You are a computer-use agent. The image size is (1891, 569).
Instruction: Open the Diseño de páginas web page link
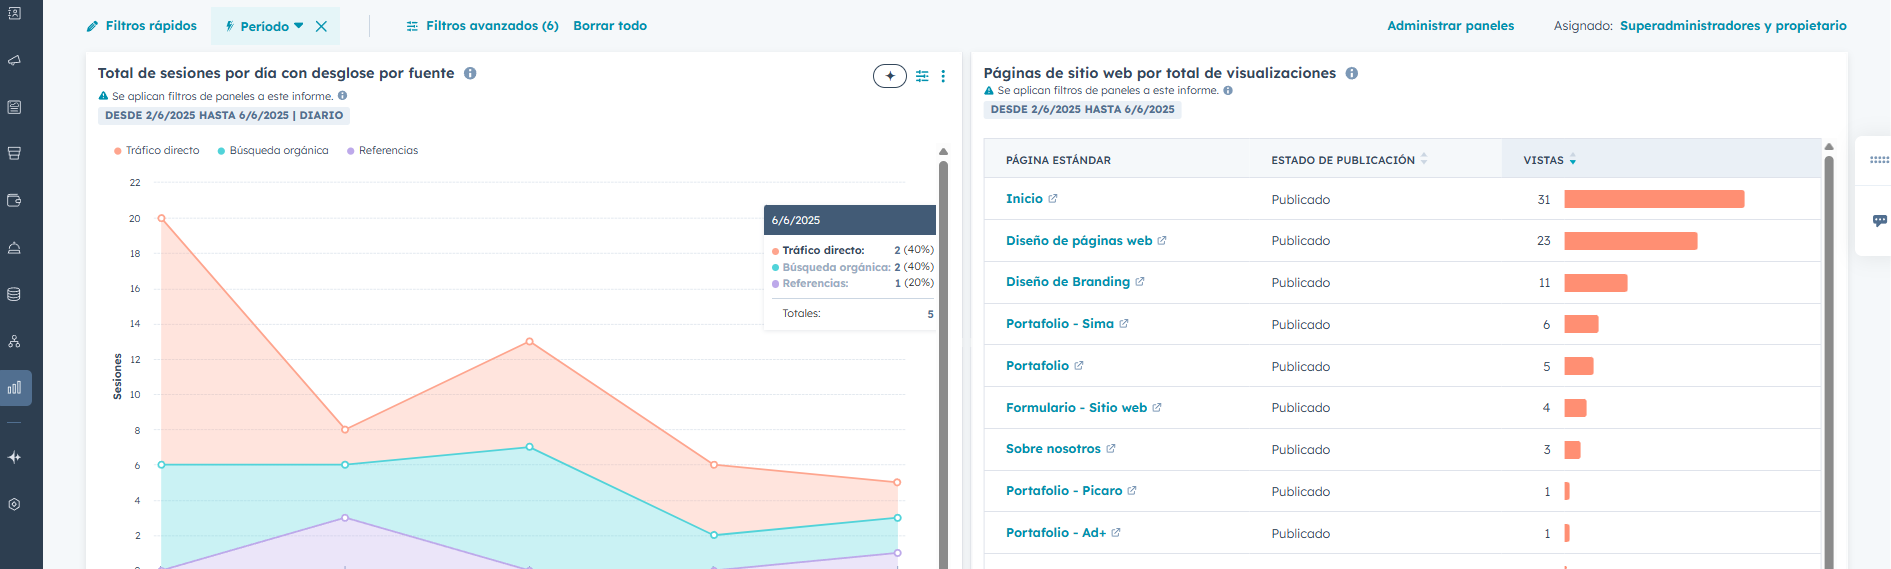1079,241
